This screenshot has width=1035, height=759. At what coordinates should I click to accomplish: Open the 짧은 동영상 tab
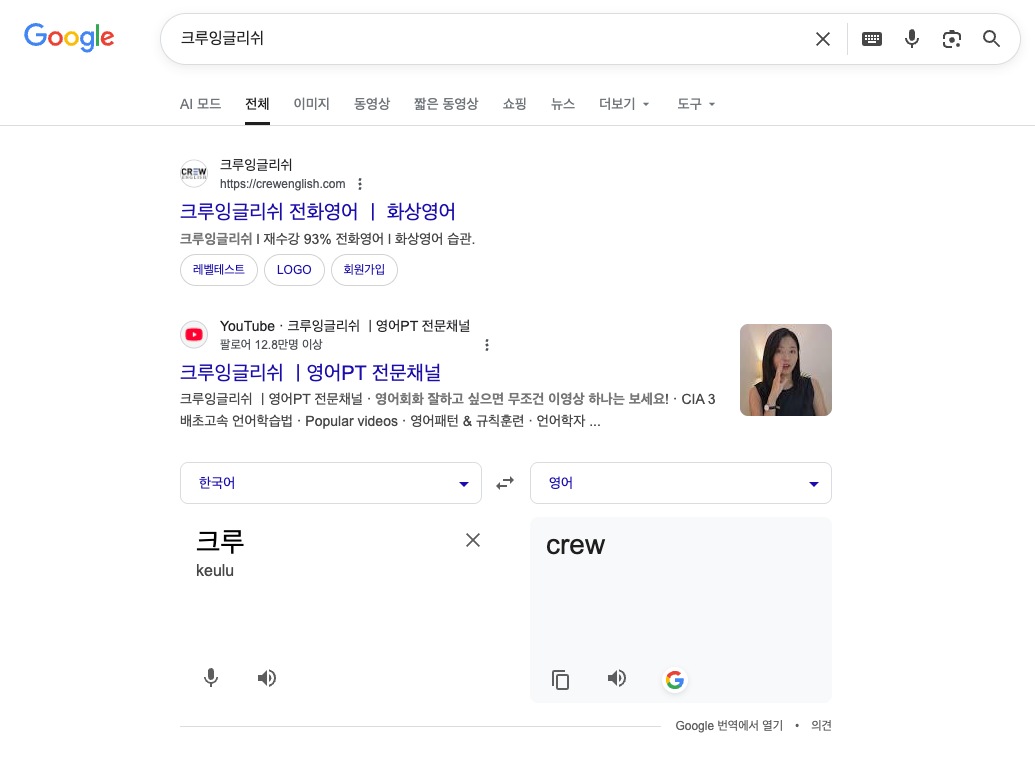(446, 104)
